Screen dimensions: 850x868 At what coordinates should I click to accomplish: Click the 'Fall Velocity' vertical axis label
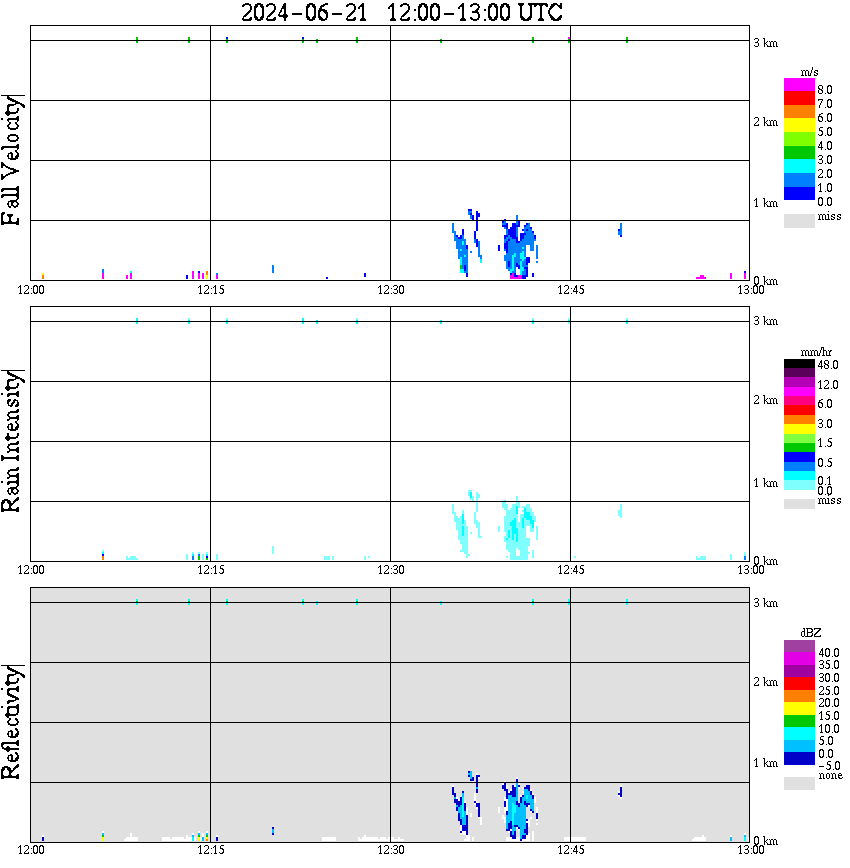(x=11, y=160)
